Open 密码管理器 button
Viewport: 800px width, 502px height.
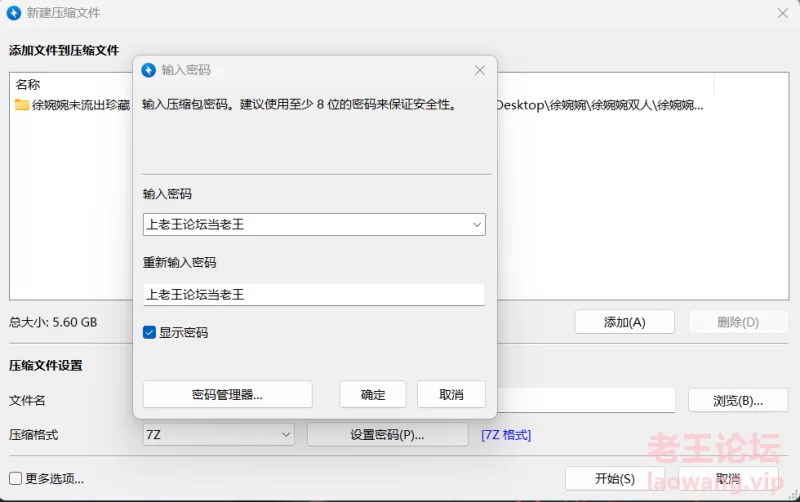point(228,394)
